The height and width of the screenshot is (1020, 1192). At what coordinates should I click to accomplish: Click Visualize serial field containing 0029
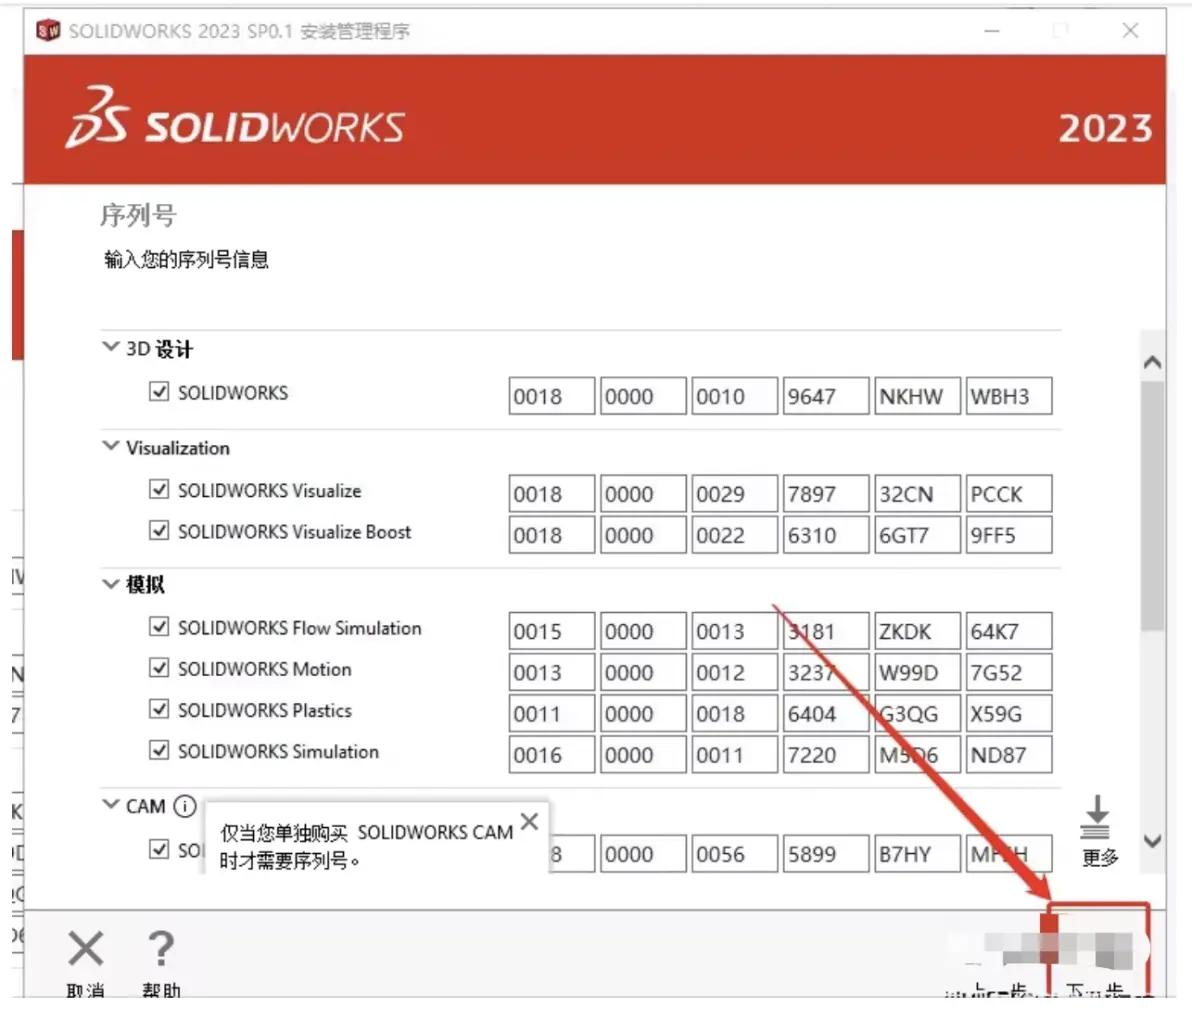coord(734,494)
